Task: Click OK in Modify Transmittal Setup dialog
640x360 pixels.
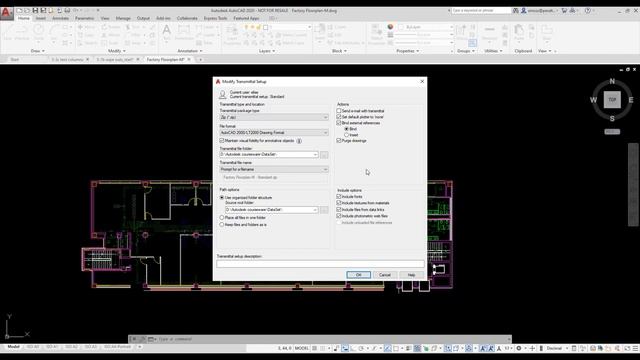Action: click(358, 275)
